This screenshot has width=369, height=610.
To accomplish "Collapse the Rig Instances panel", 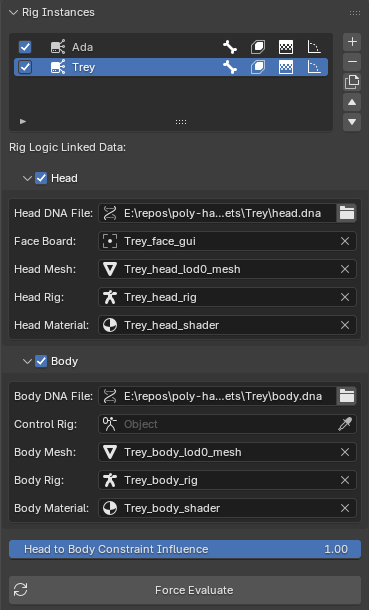I will click(x=14, y=12).
